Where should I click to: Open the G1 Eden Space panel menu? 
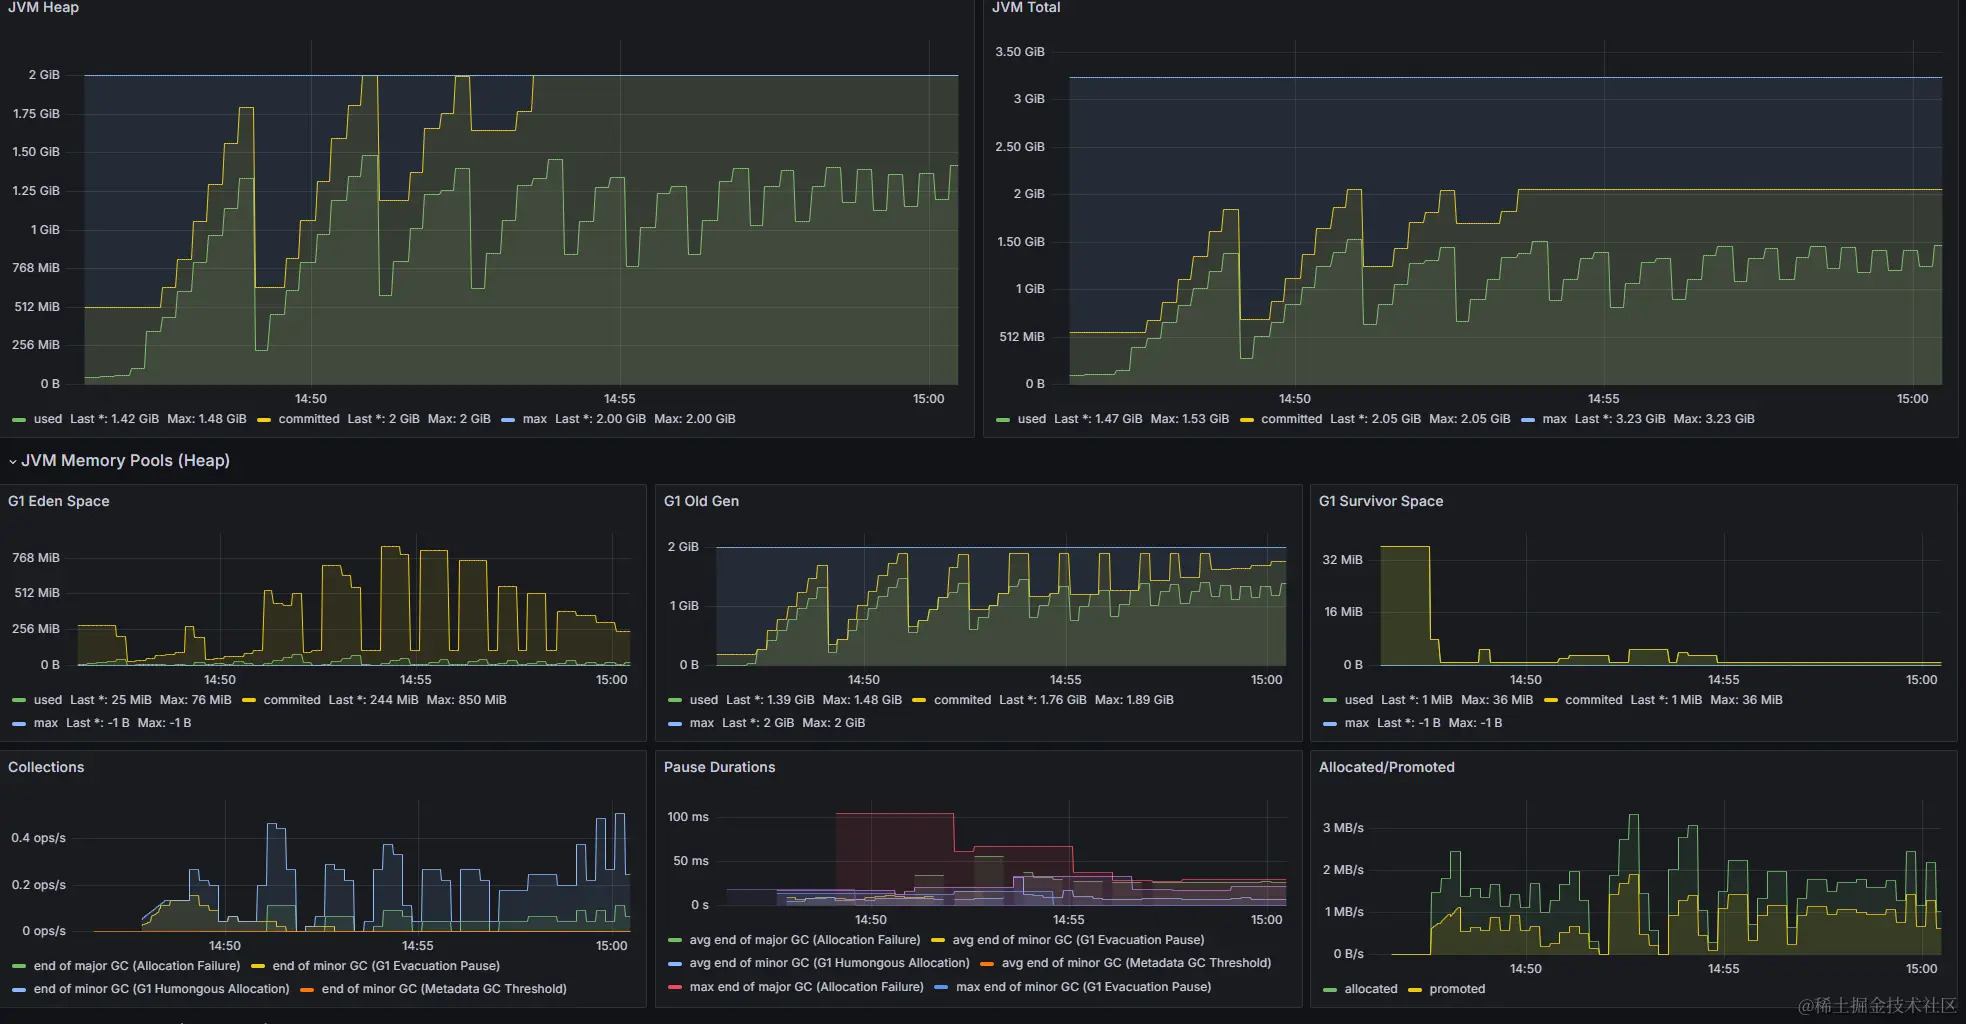point(59,501)
